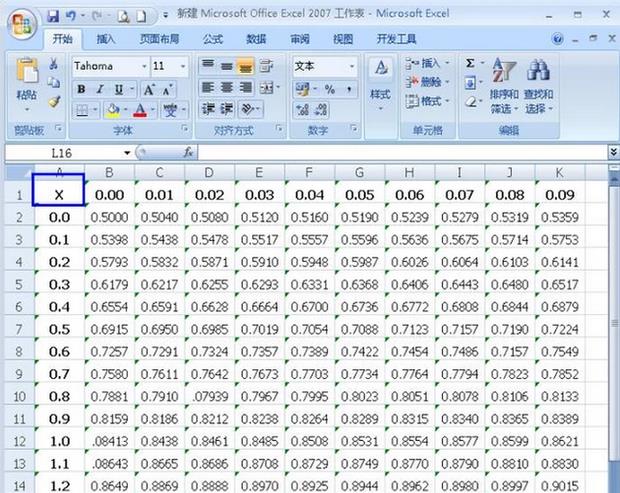Image resolution: width=620 pixels, height=493 pixels.
Task: Open the cell Styles gallery
Action: [380, 83]
